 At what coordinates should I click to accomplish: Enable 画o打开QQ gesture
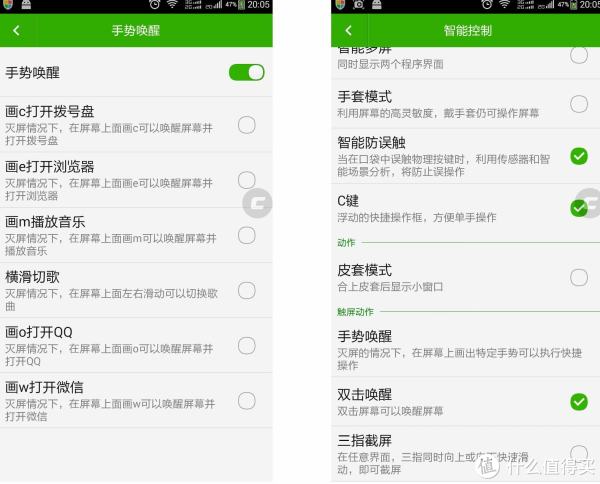point(246,345)
